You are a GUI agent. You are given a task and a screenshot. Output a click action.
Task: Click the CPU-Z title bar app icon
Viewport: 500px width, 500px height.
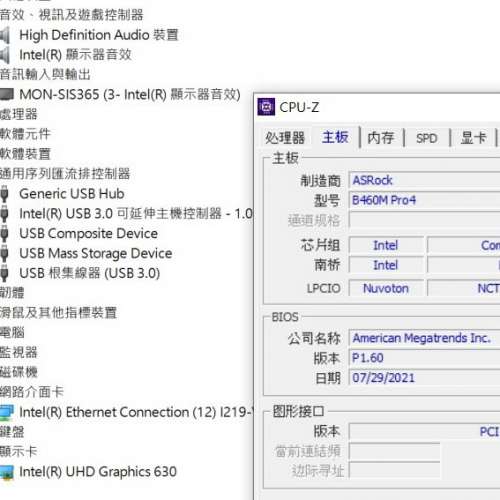tap(266, 107)
